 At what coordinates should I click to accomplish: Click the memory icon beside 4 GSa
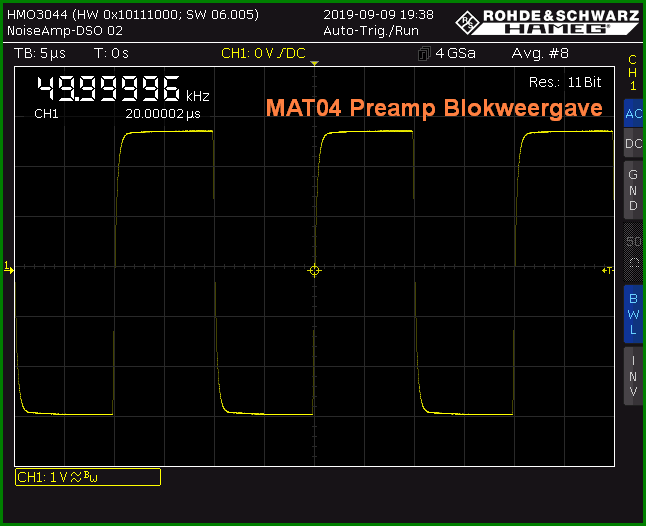point(424,54)
